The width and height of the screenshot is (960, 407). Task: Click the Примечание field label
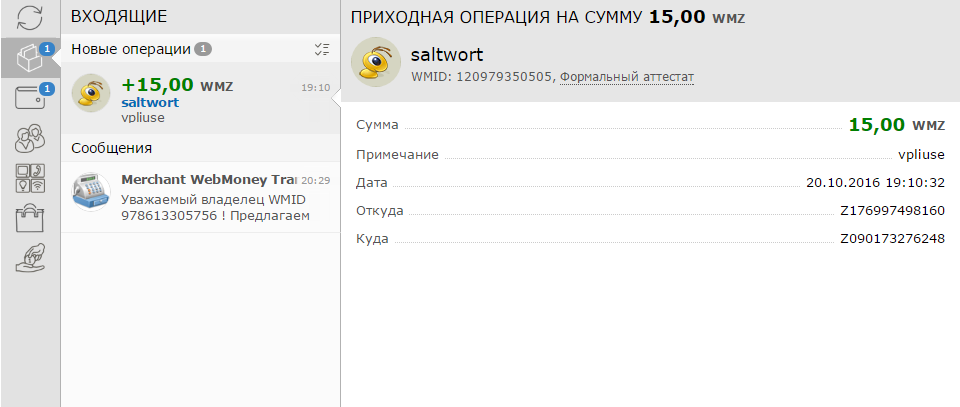397,155
